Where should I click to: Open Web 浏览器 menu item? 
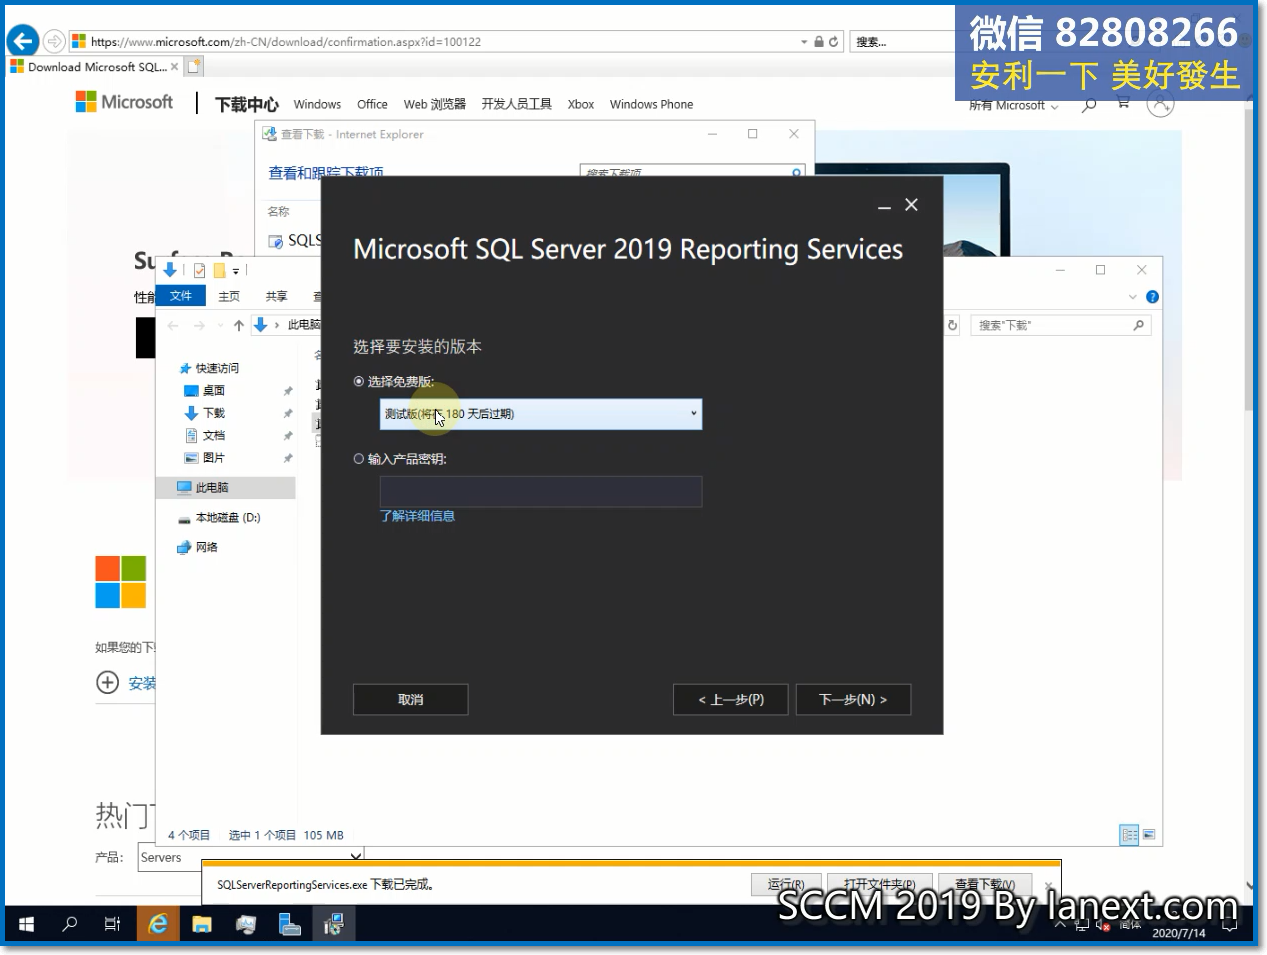[x=435, y=104]
